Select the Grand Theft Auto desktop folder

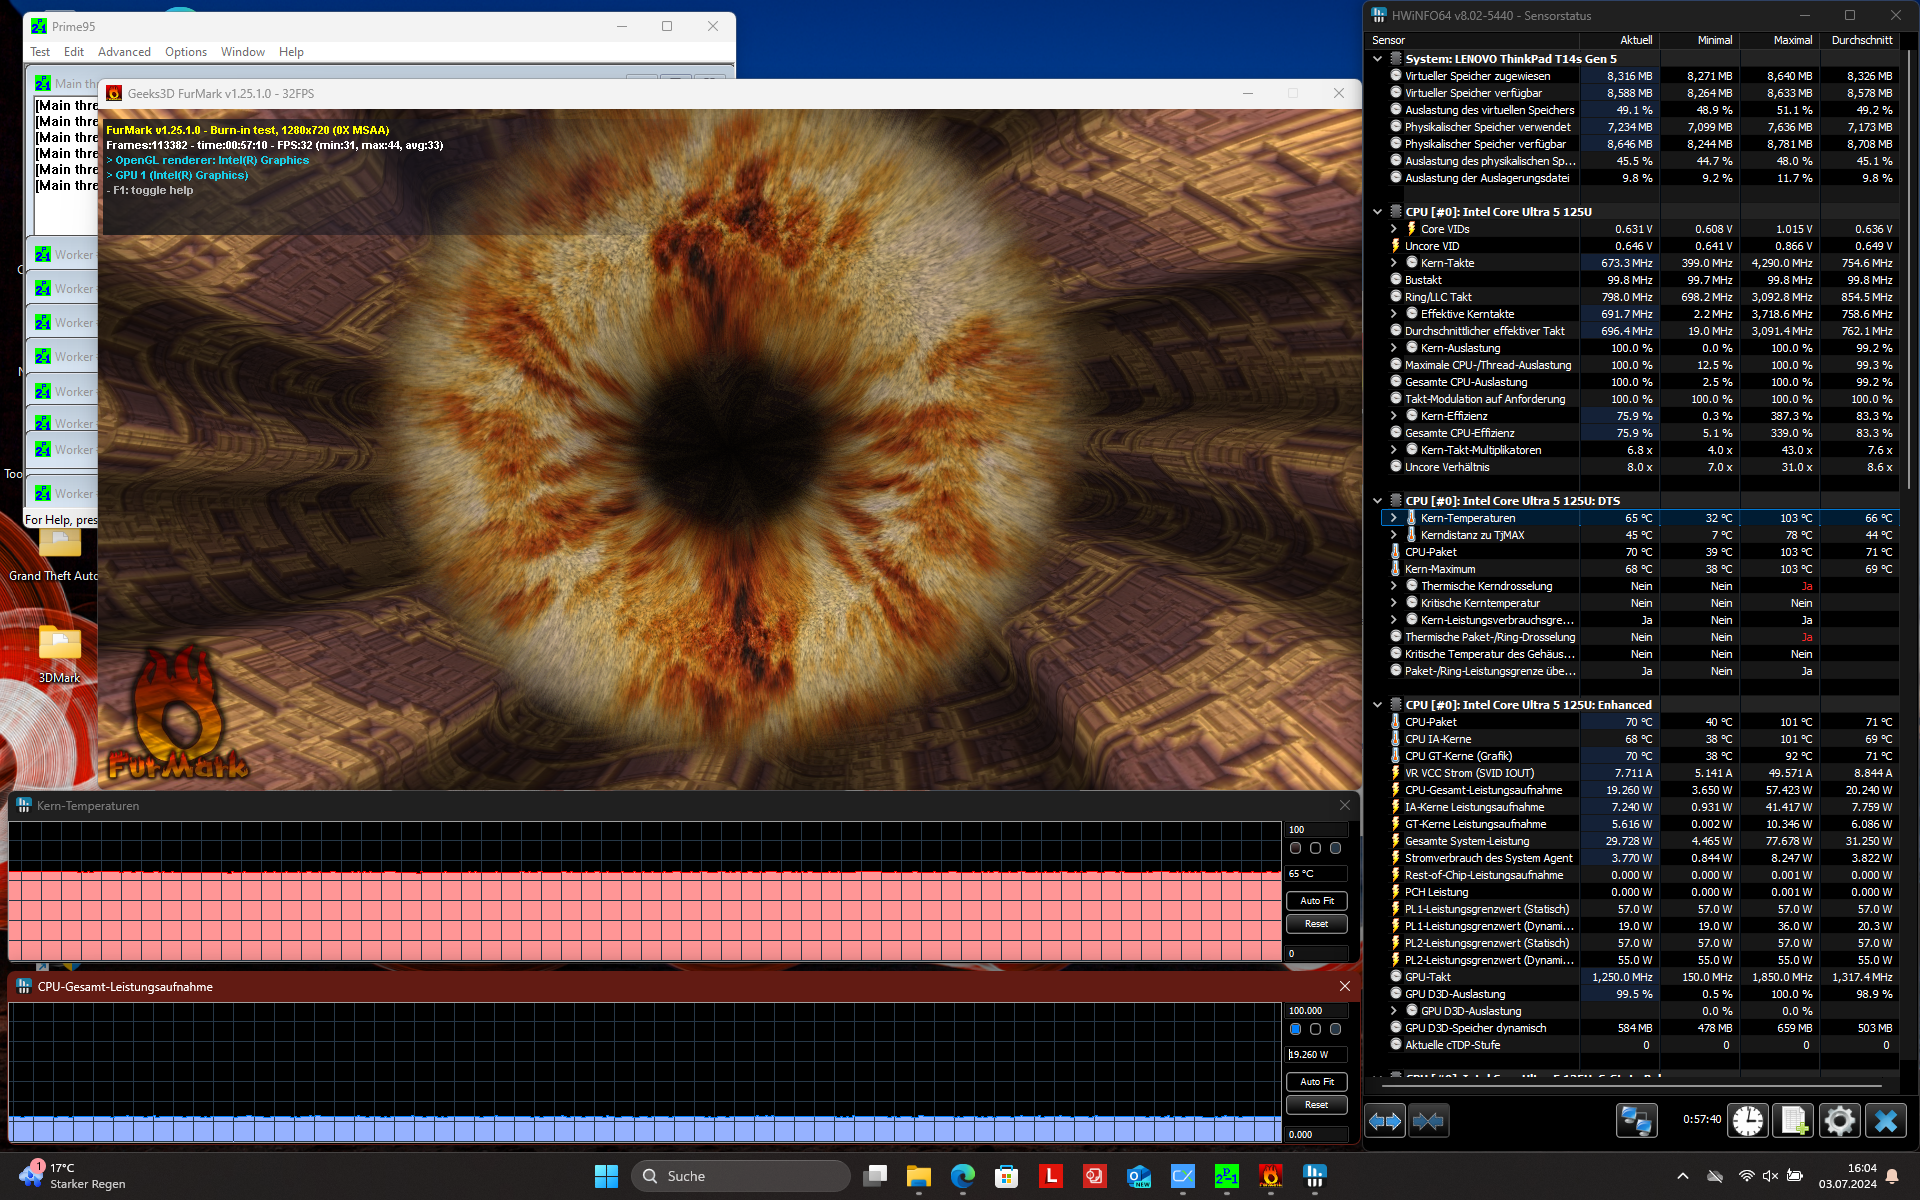[55, 555]
